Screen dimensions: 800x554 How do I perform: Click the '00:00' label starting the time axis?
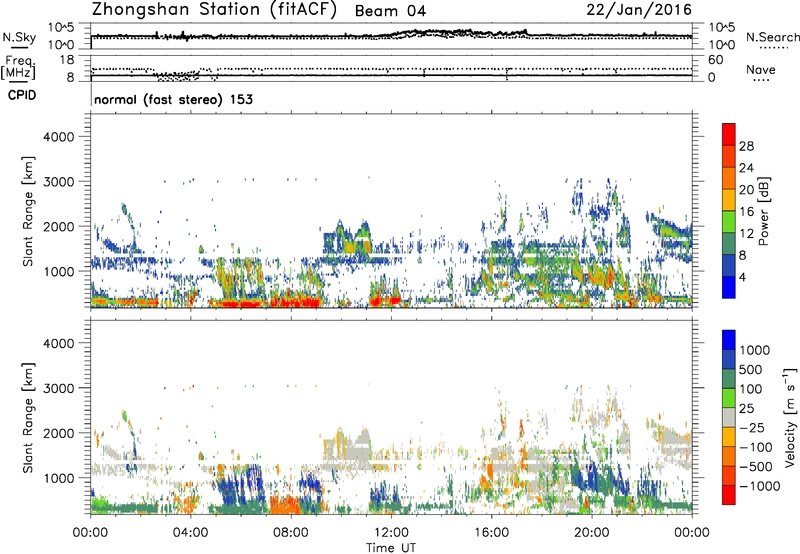(90, 533)
